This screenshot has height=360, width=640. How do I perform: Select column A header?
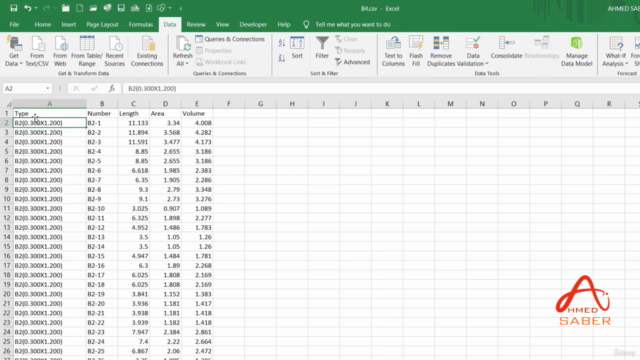pos(50,104)
